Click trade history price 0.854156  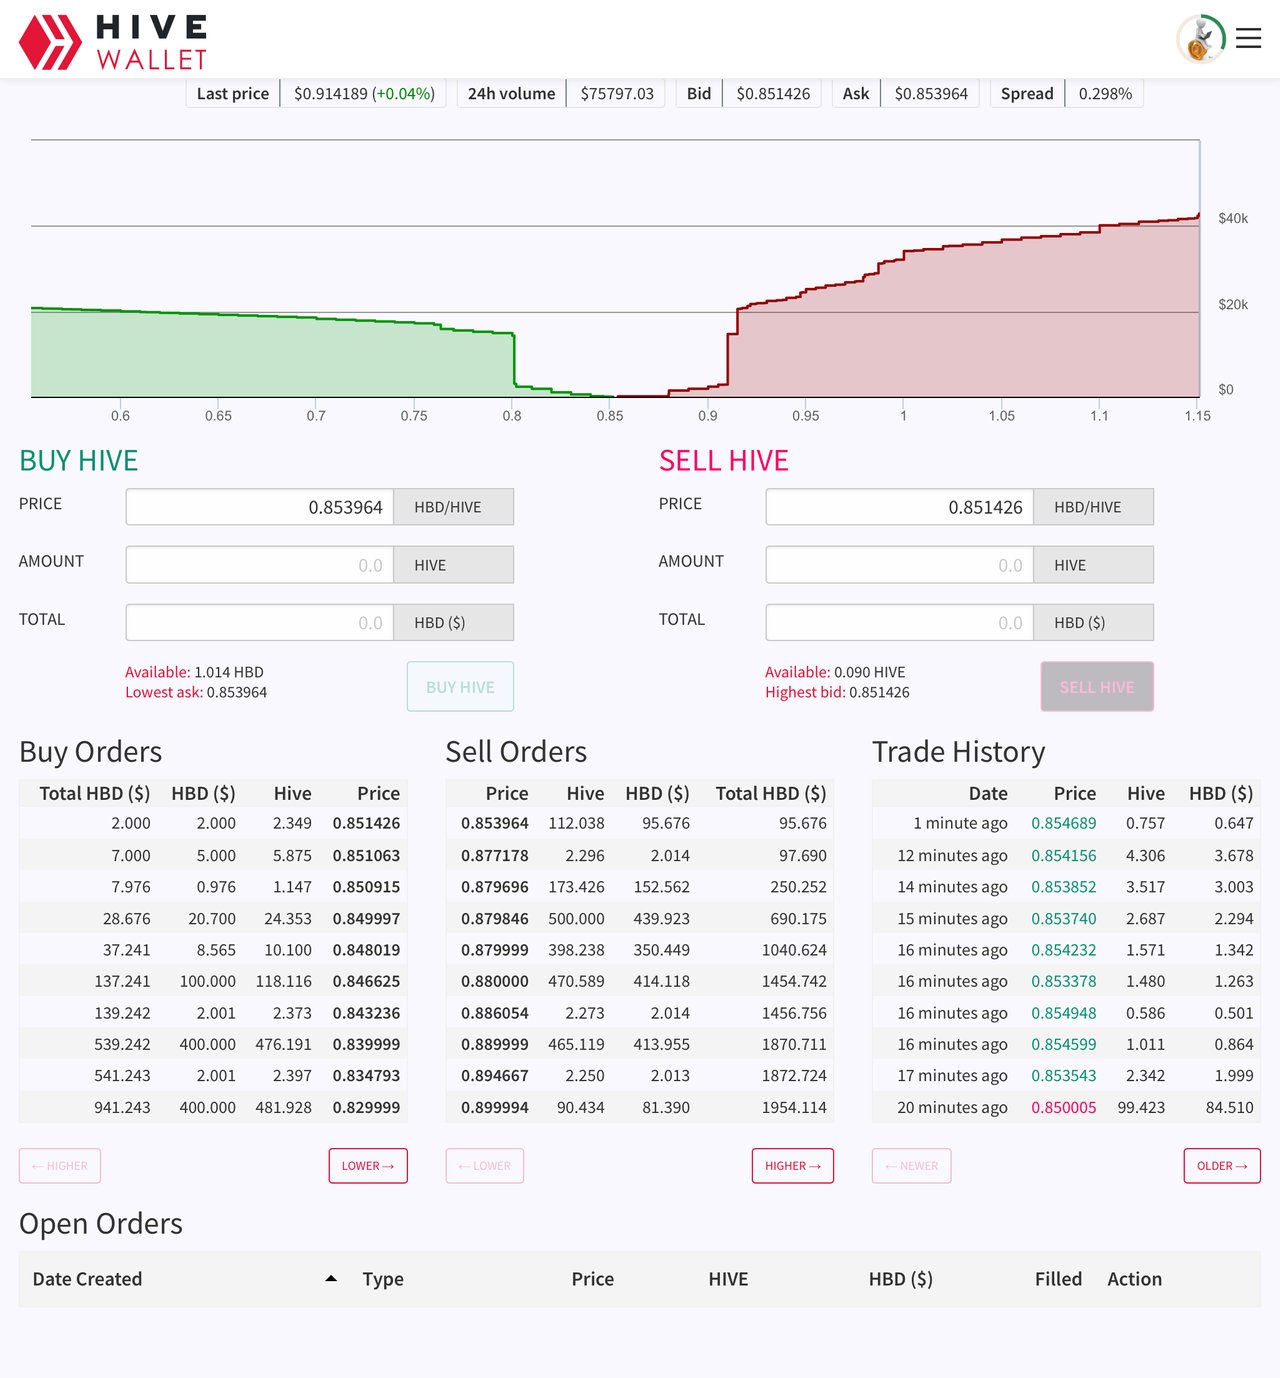tap(1064, 855)
